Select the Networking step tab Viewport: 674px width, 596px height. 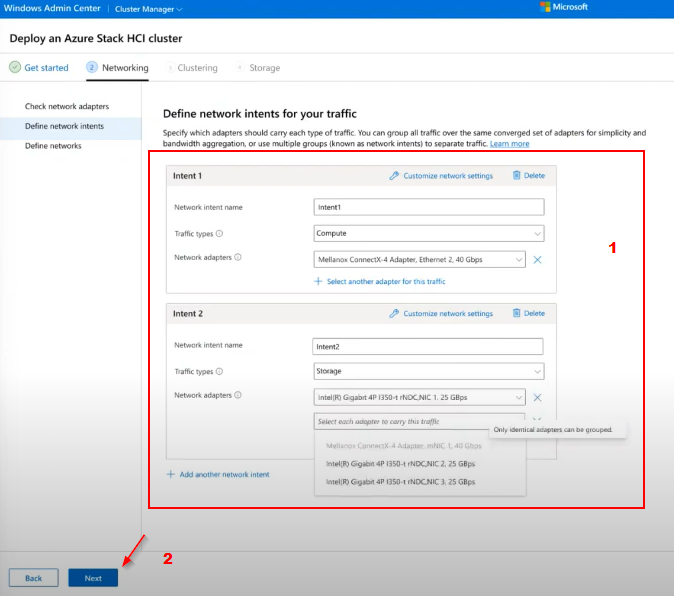coord(117,68)
